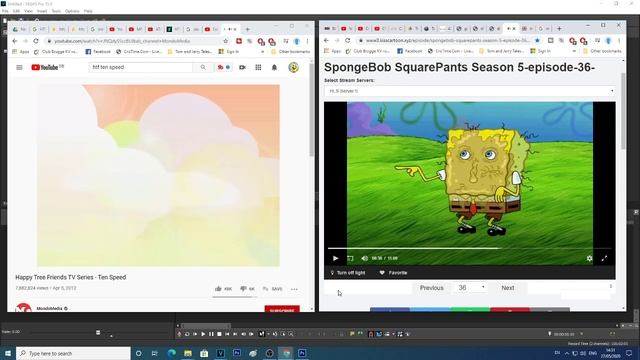Toggle the red Snapping magnet icon in Vegas
Screen dimensions: 640x360
pyautogui.click(x=371, y=334)
